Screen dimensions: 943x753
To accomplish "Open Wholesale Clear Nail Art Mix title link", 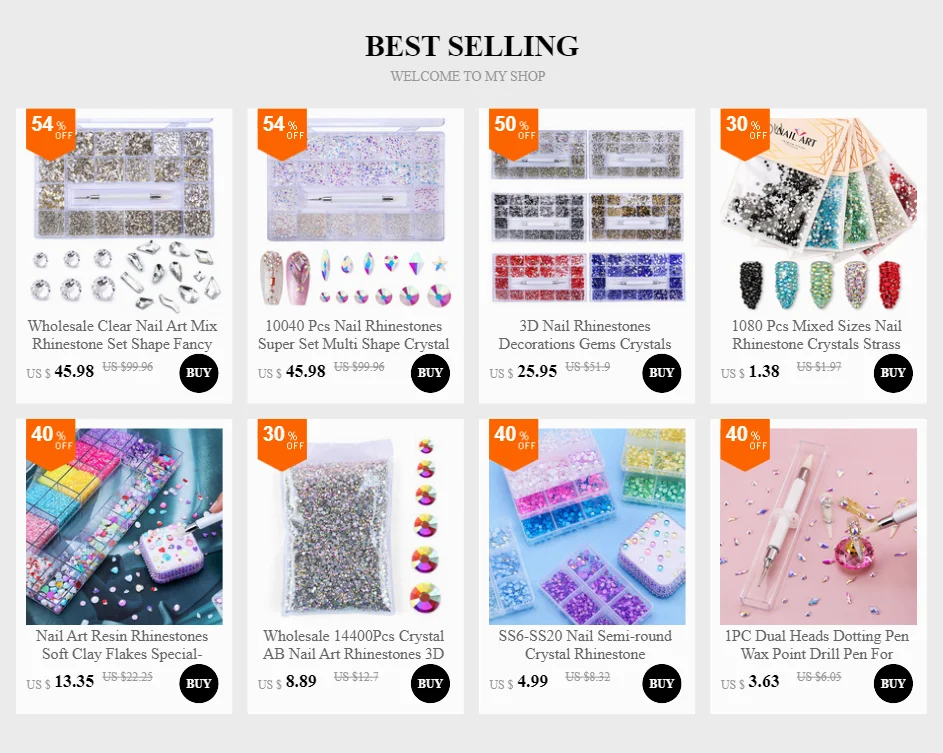I will [x=123, y=335].
